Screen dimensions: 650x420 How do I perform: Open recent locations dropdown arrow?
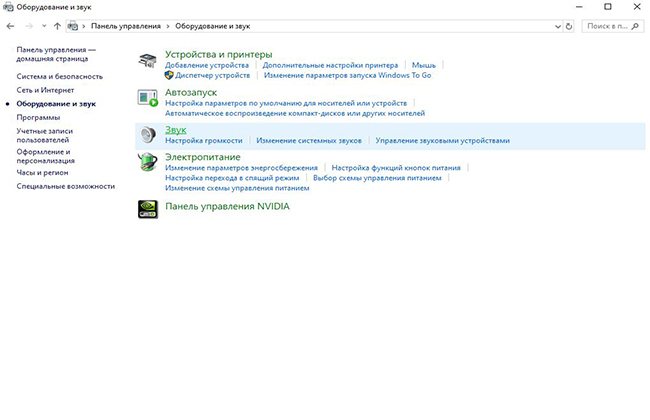coord(44,26)
